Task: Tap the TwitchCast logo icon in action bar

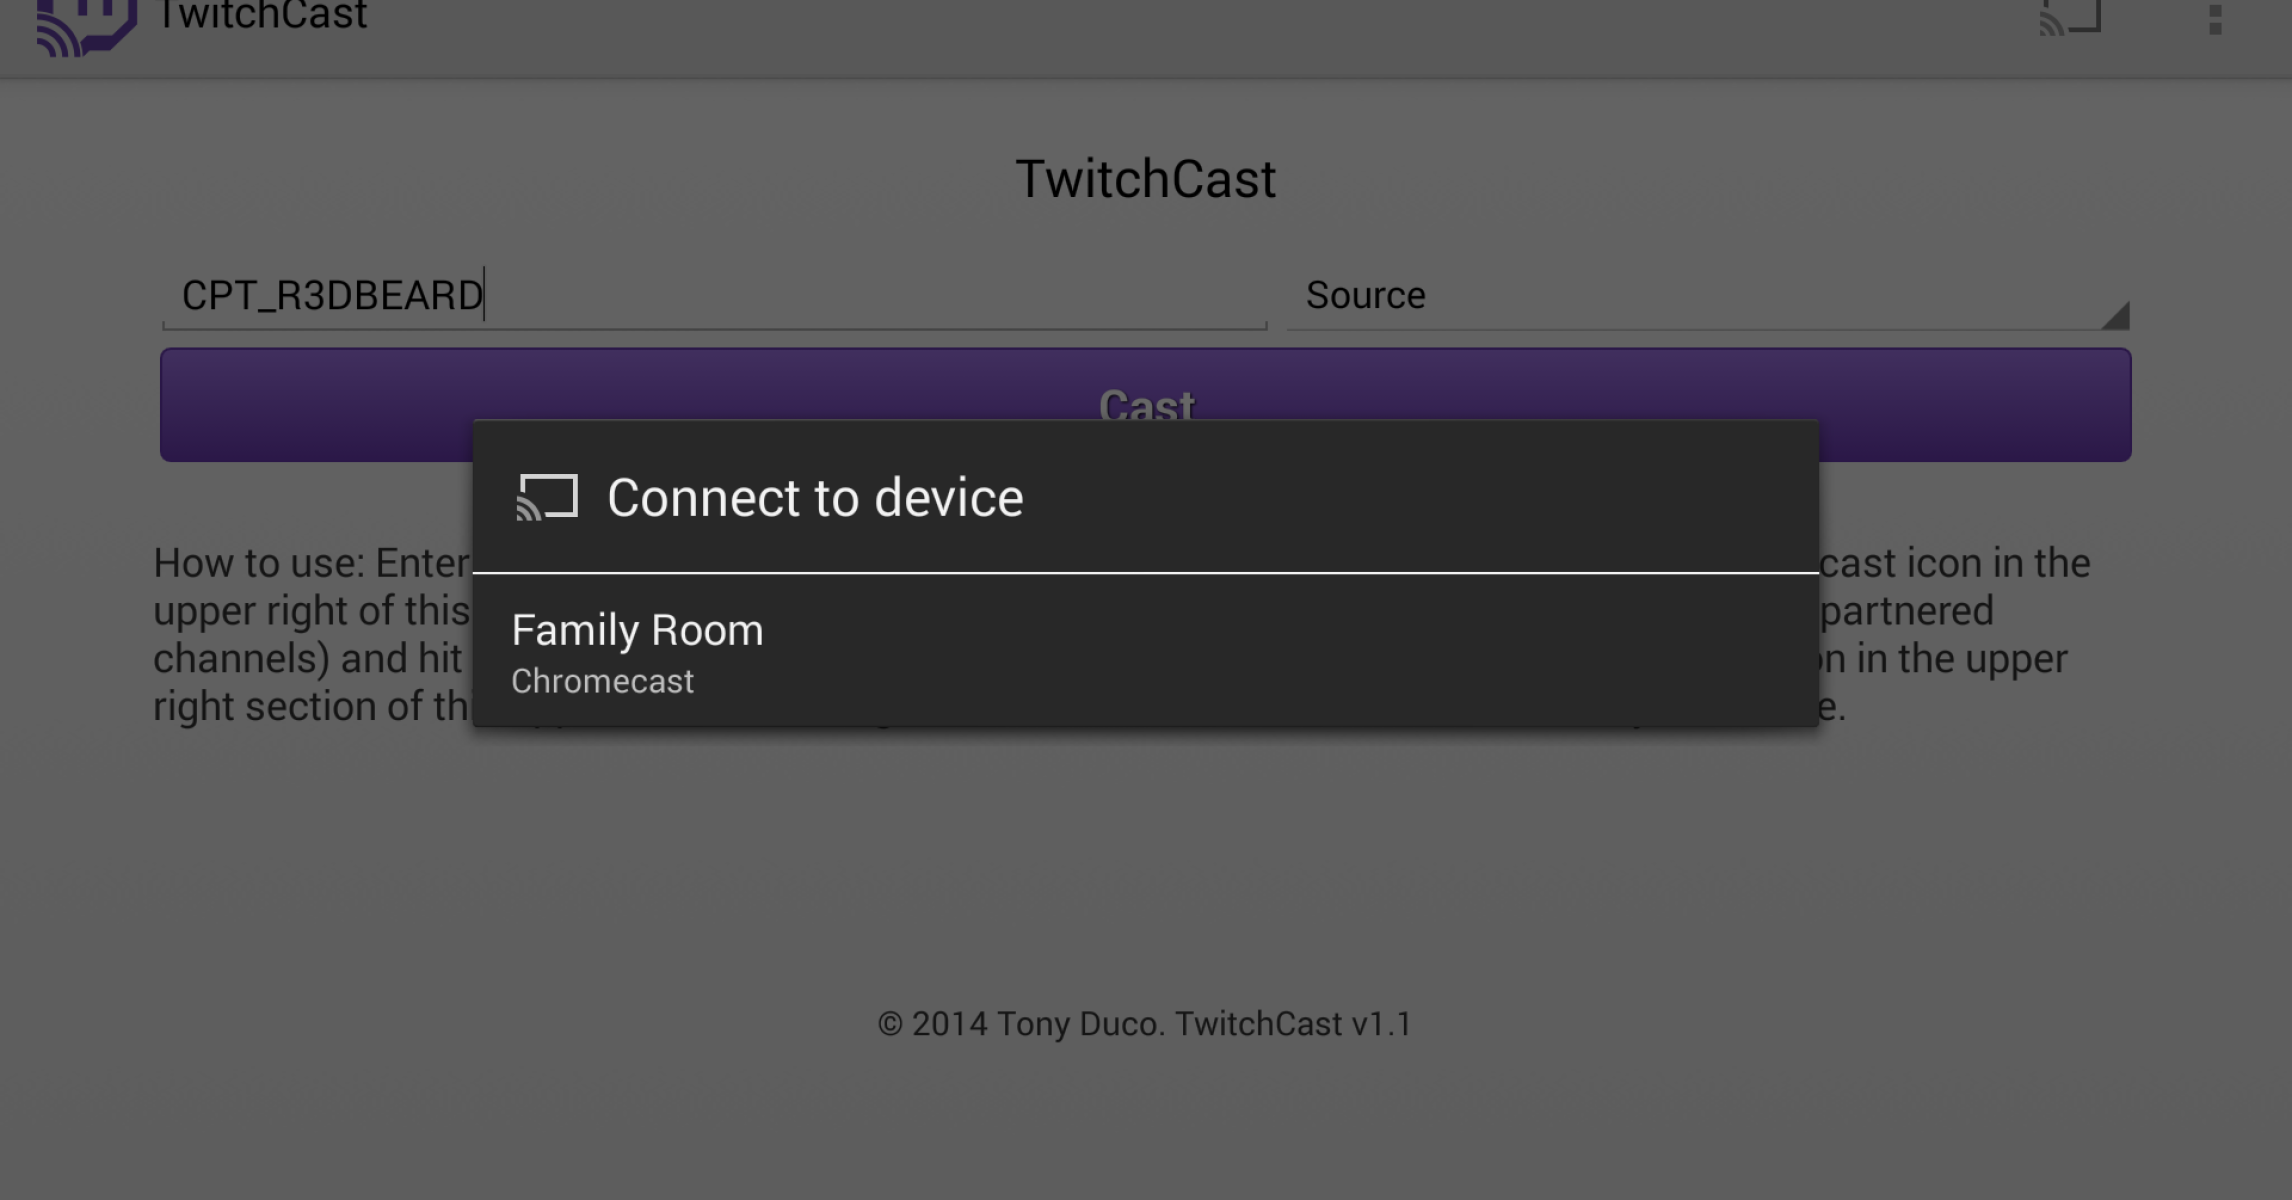Action: pyautogui.click(x=86, y=24)
